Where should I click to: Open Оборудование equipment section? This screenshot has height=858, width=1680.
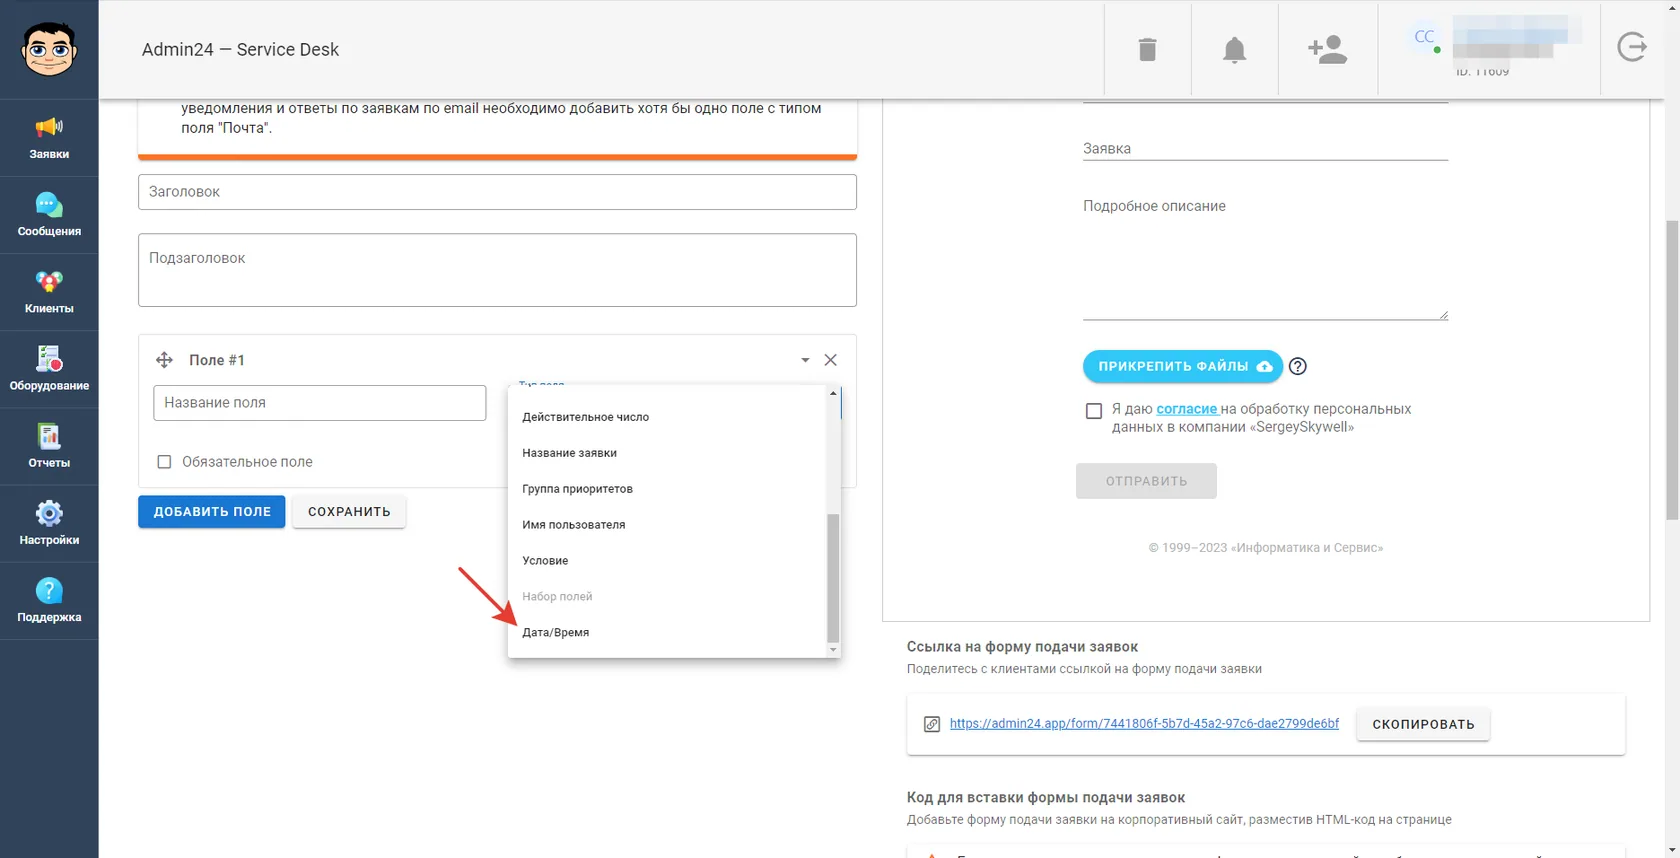pos(49,369)
